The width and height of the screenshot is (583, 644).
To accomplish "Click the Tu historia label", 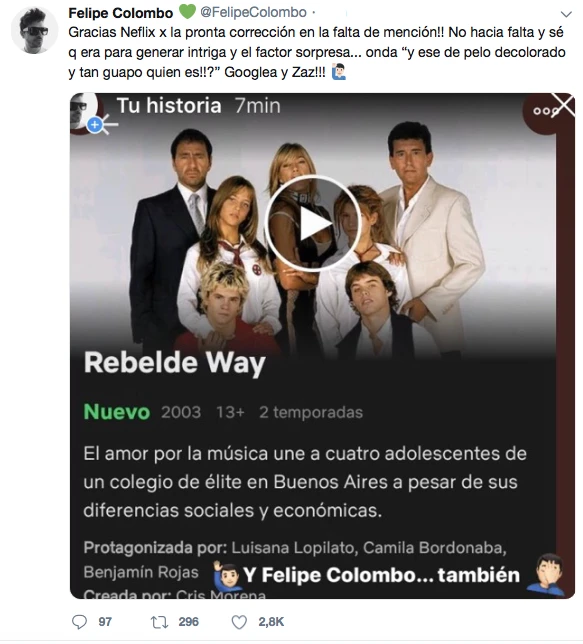I will pos(169,106).
